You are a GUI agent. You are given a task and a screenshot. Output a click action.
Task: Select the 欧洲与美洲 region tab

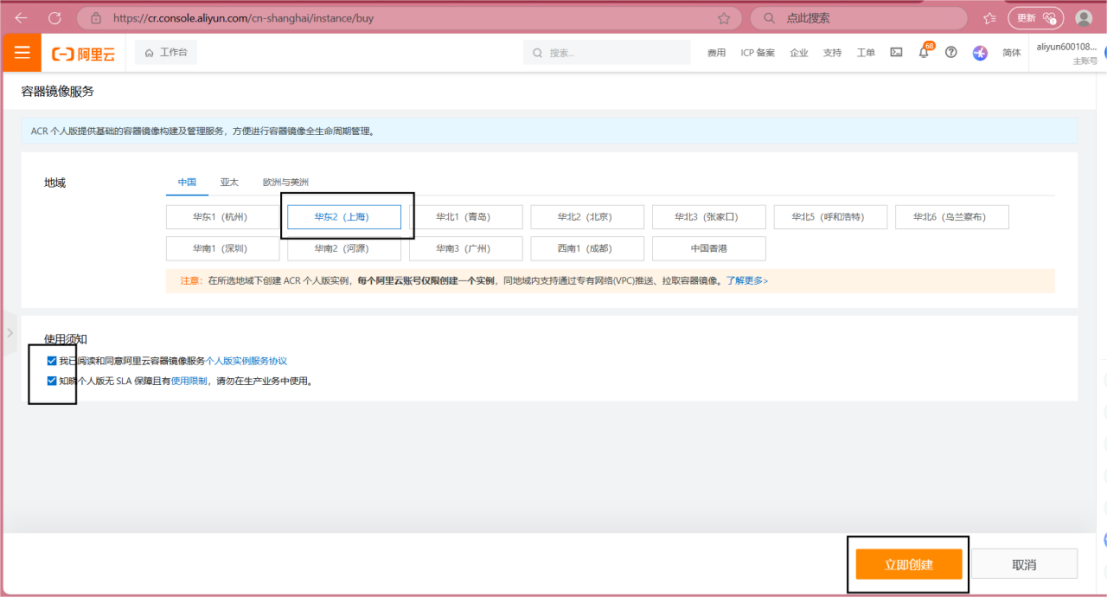click(285, 182)
